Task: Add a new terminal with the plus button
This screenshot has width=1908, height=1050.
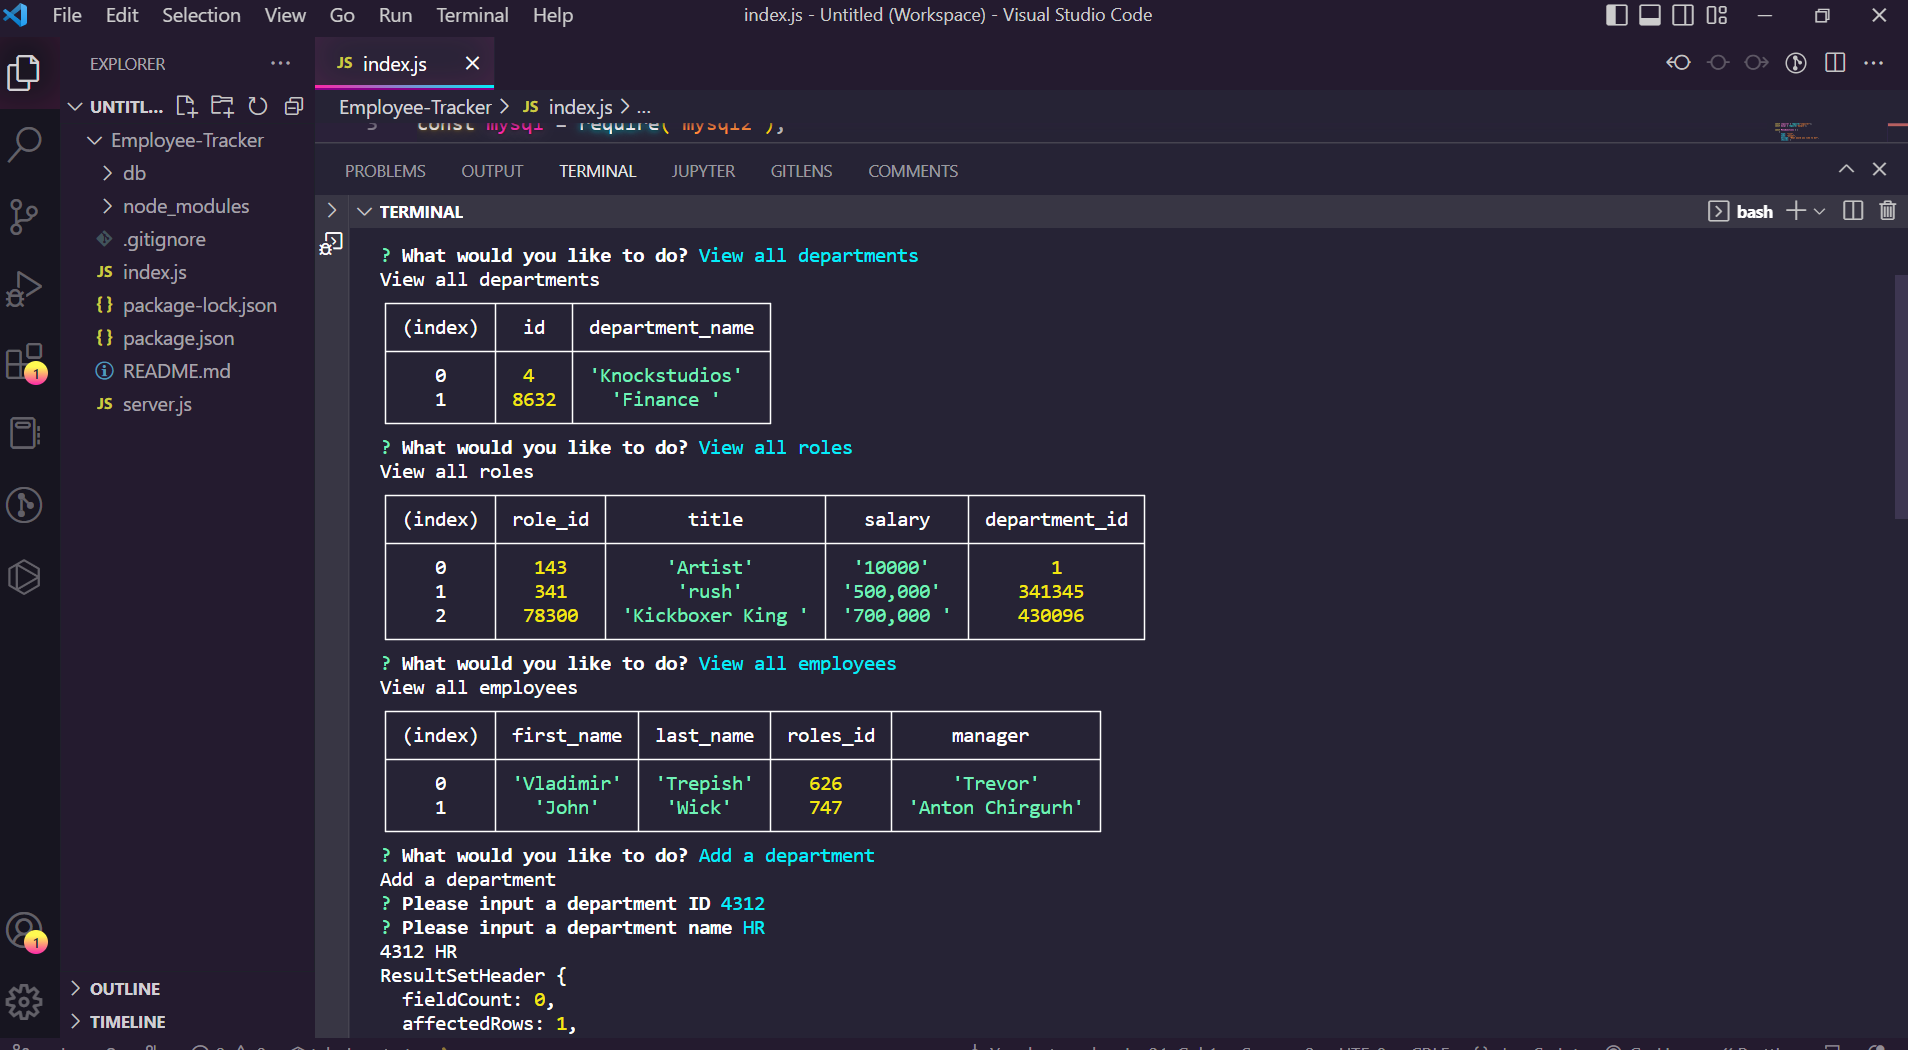Action: pos(1797,211)
